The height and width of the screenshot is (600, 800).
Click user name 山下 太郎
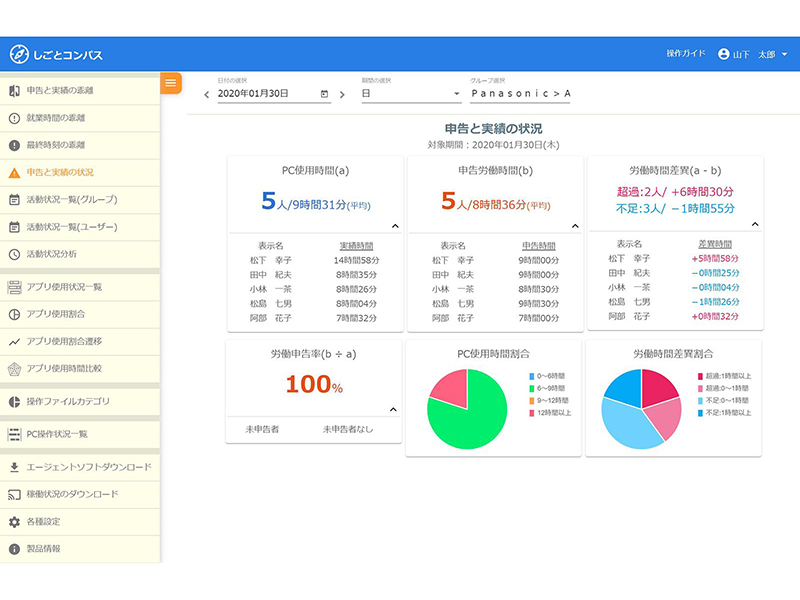(754, 54)
